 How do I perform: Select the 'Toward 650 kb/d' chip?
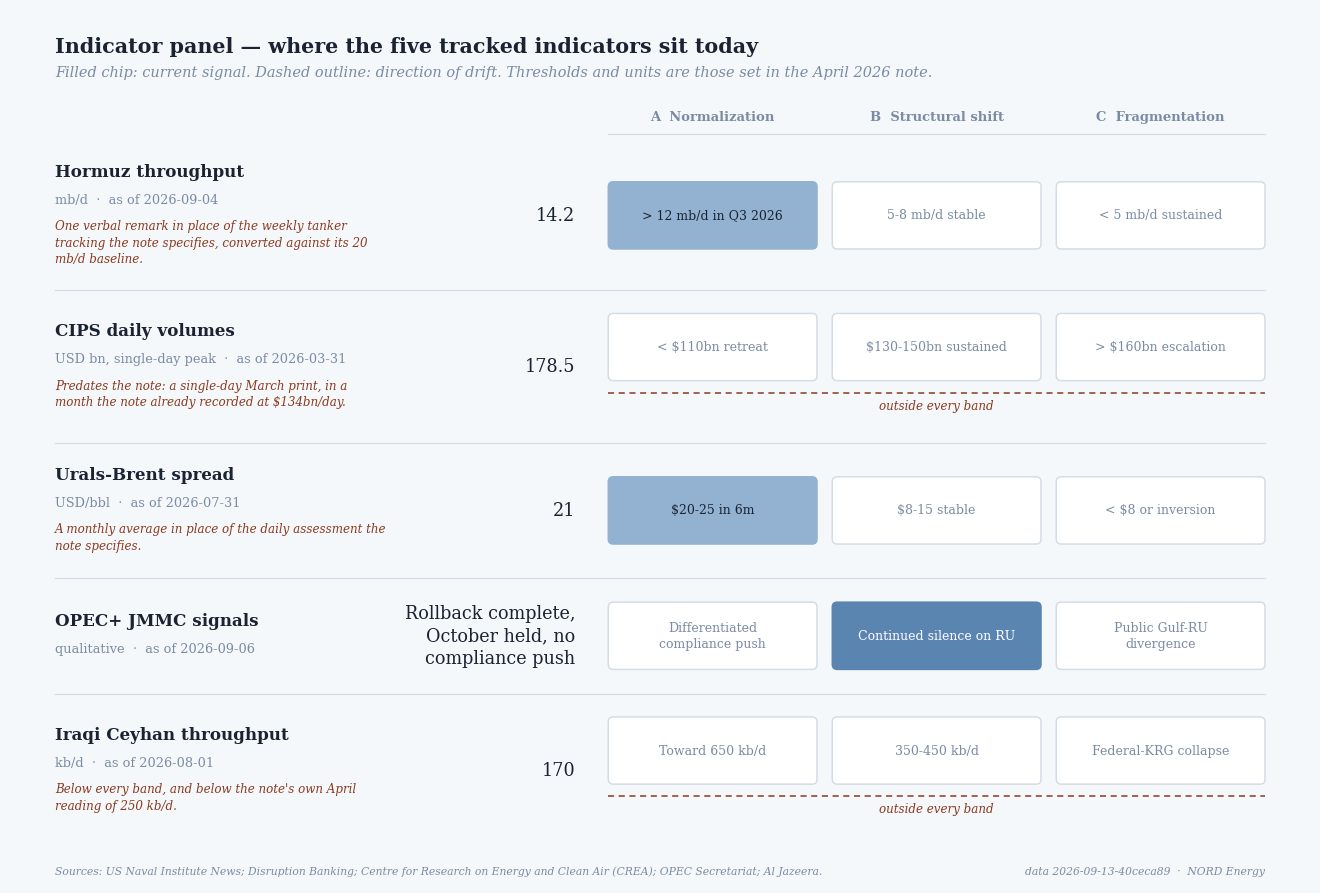click(712, 751)
